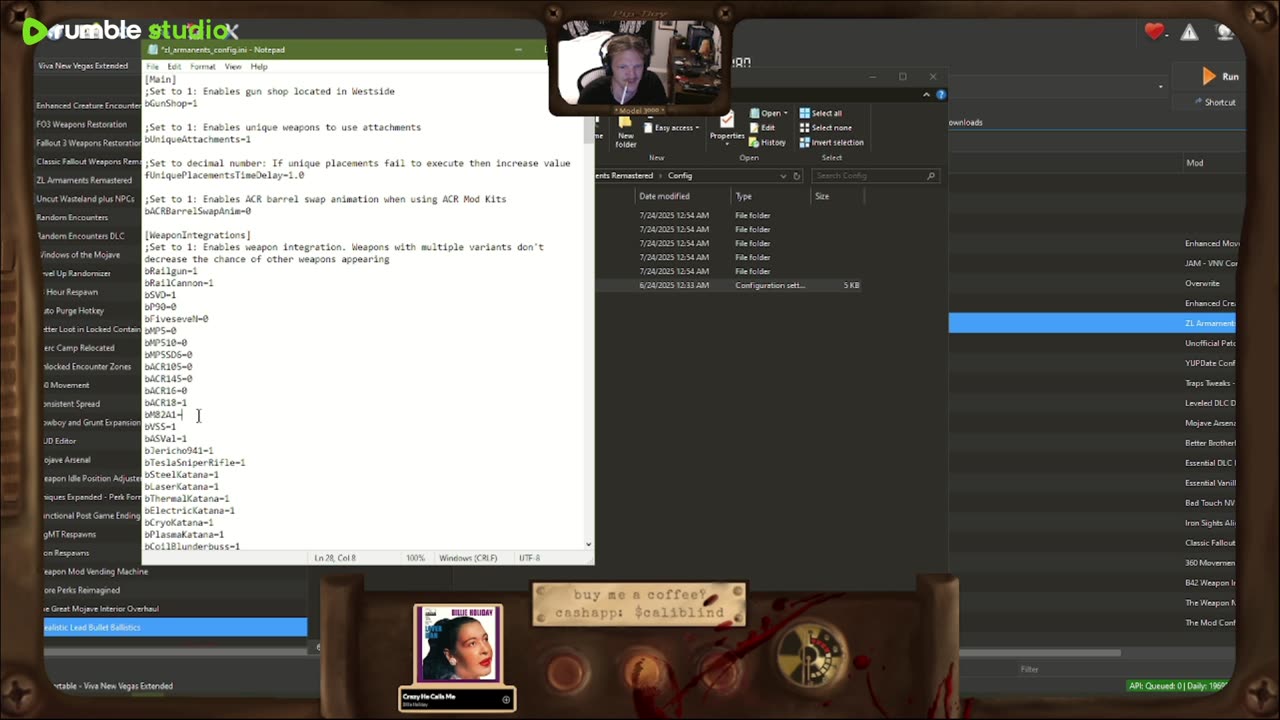
Task: Select highlighted ZL Armaments row in right list
Action: pos(1091,323)
